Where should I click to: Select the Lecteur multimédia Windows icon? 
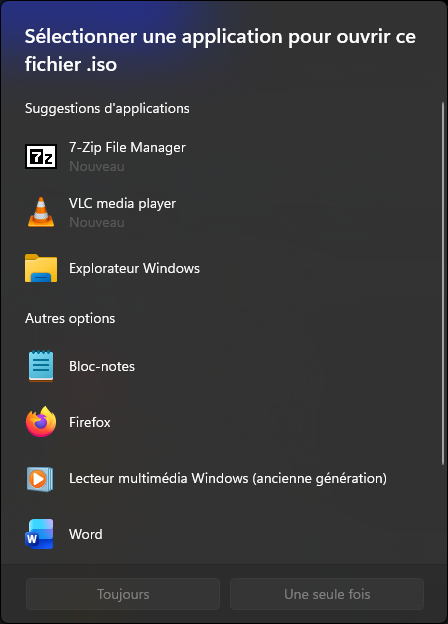pos(40,479)
